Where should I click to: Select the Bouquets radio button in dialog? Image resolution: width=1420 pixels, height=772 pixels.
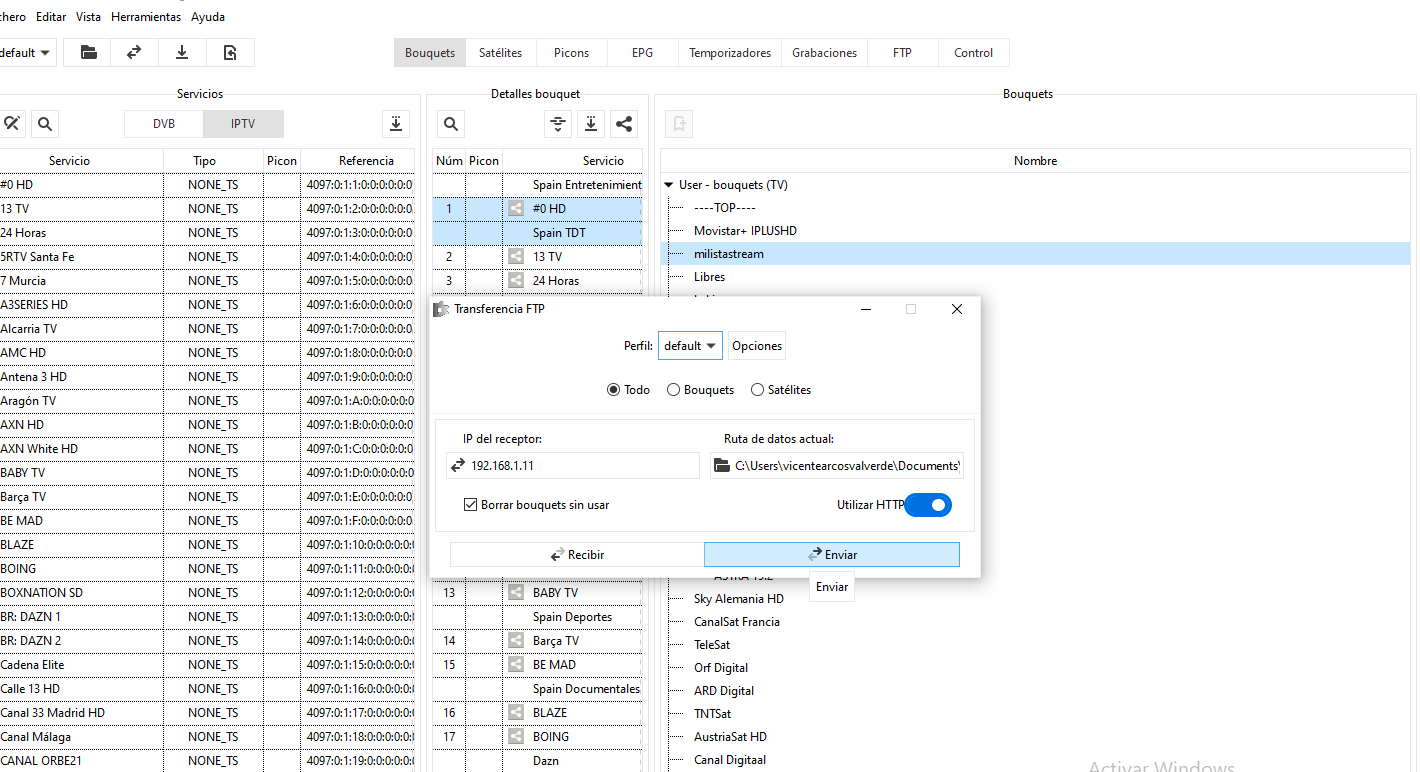[674, 390]
